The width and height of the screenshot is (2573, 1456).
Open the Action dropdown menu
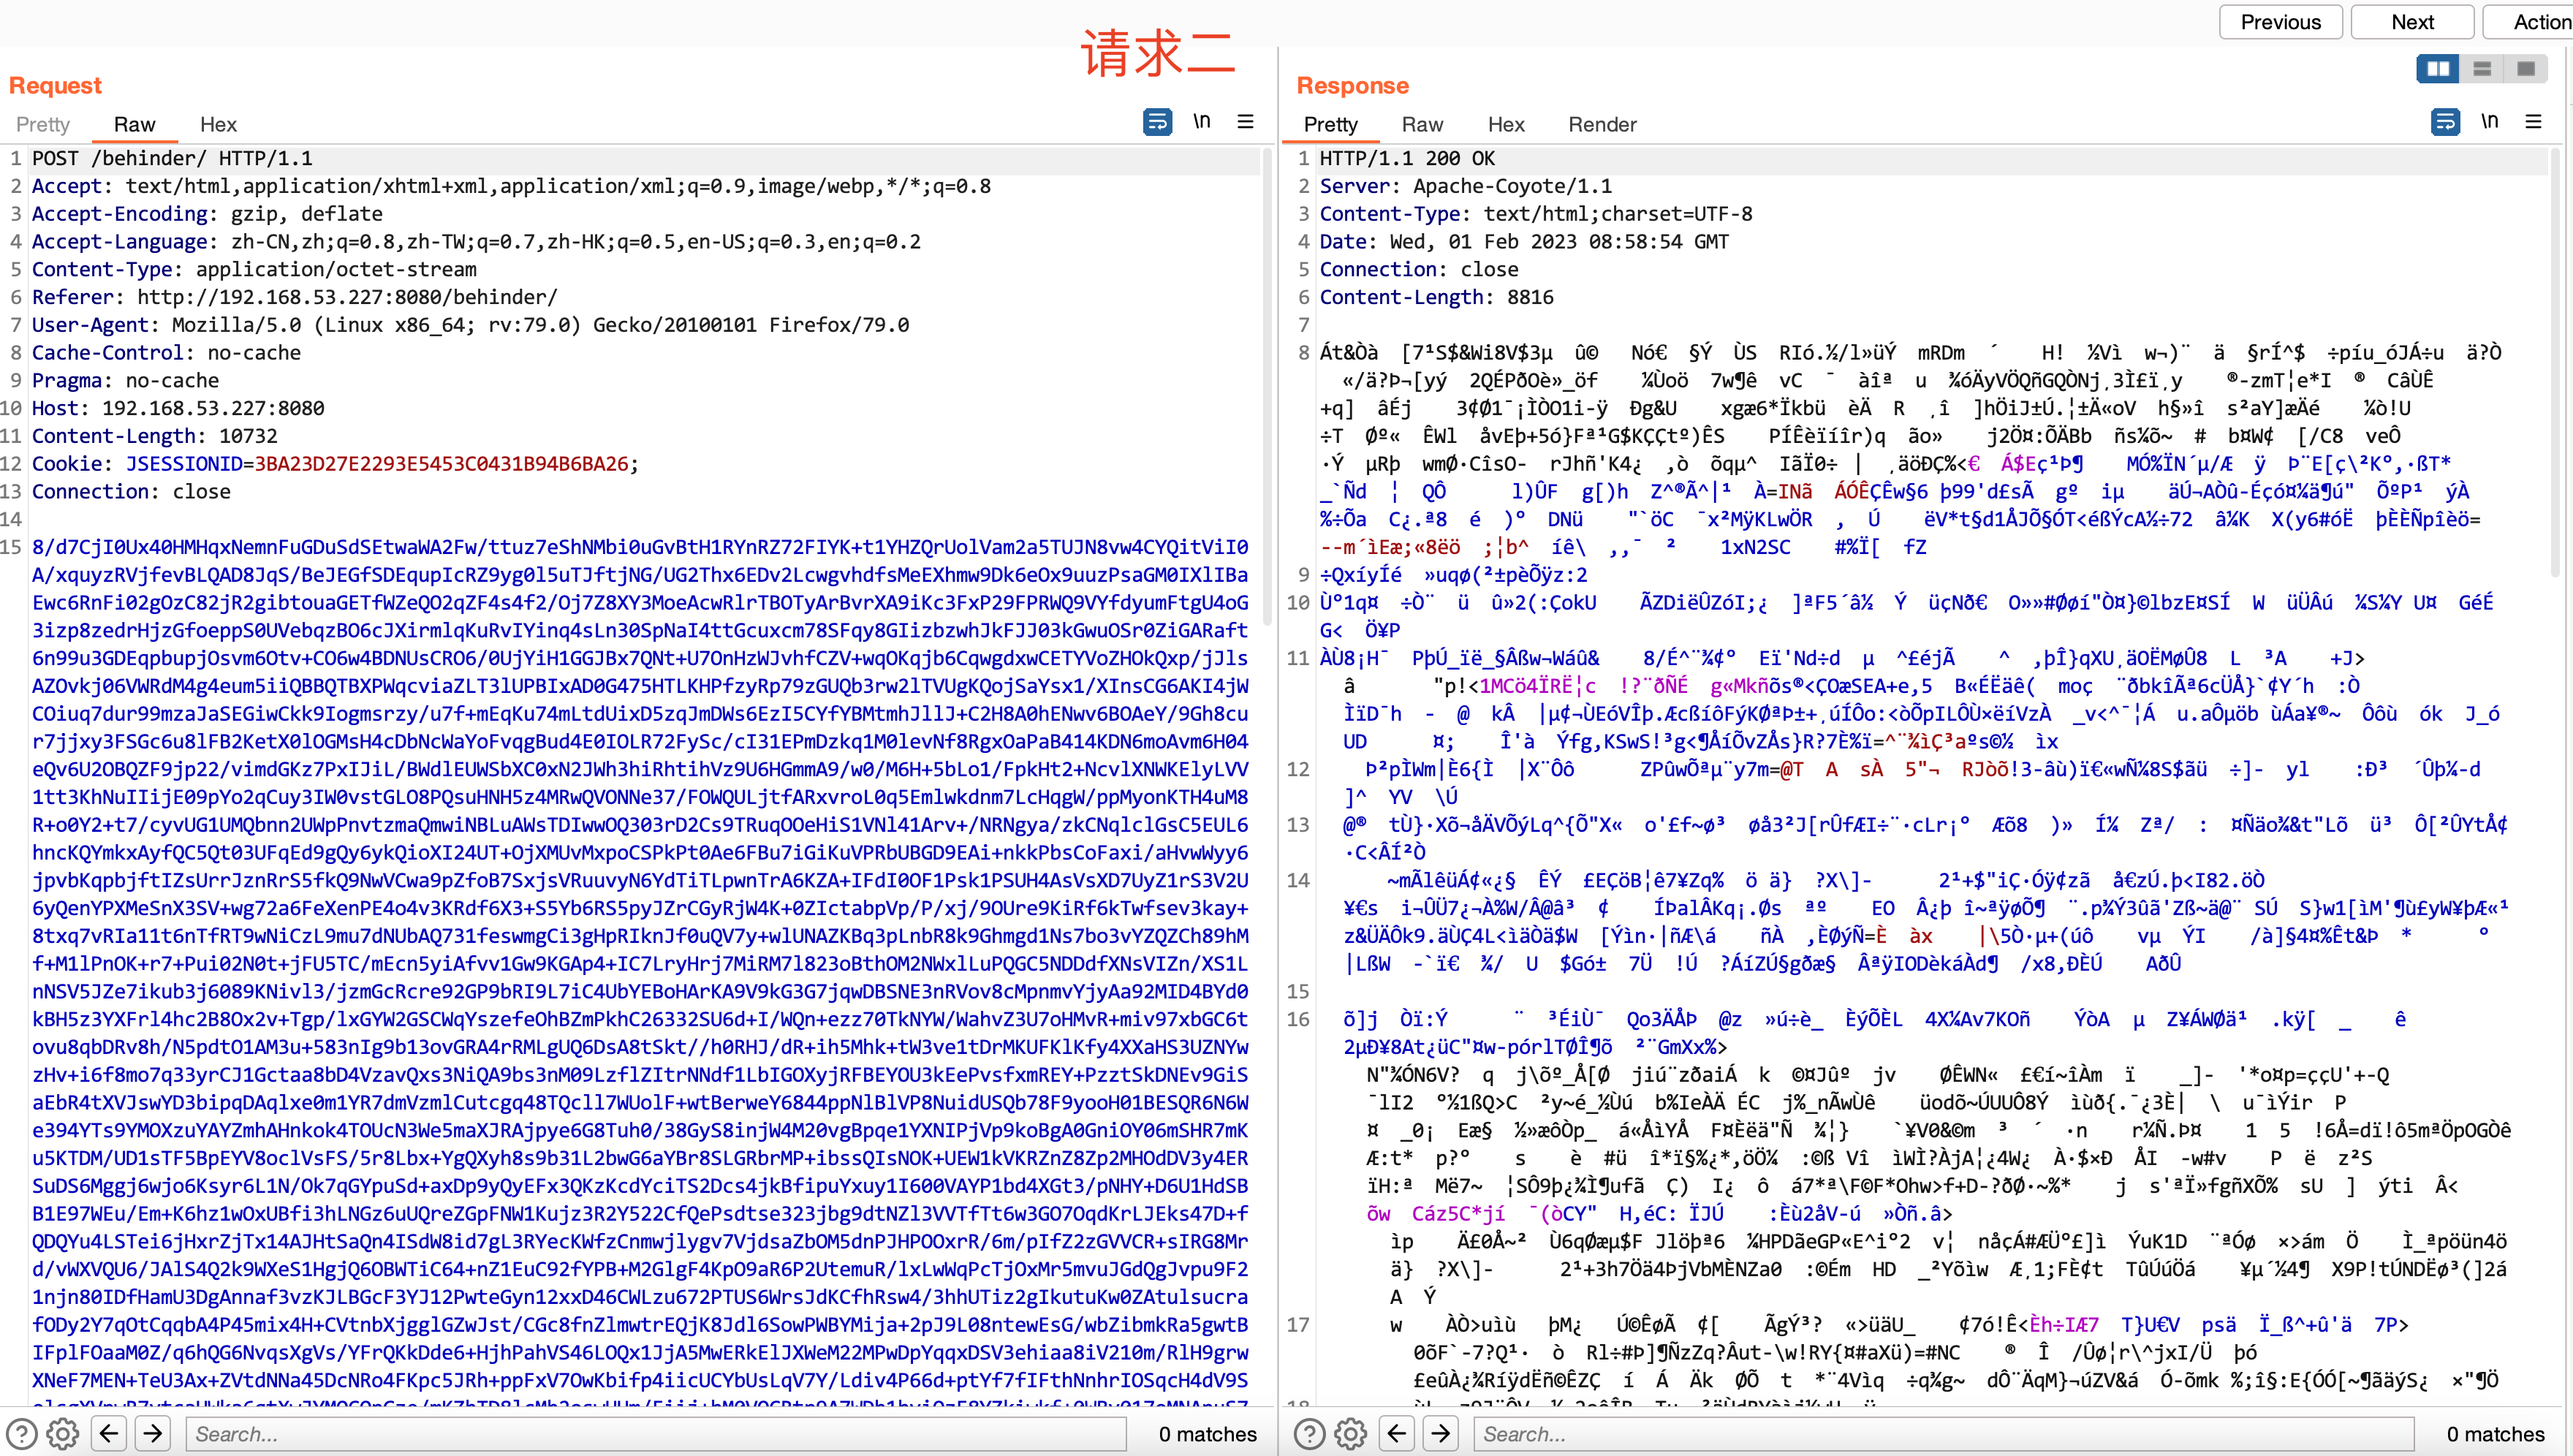[x=2540, y=22]
